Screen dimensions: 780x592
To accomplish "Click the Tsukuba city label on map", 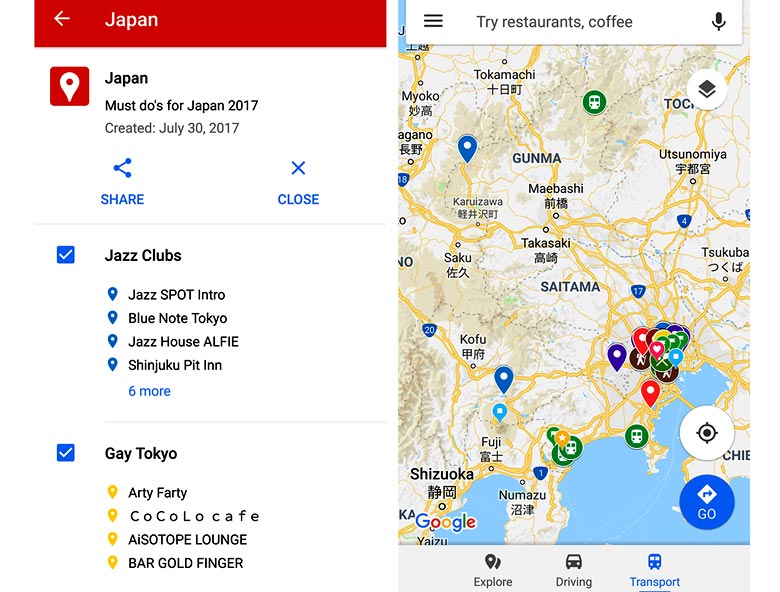I will (725, 259).
